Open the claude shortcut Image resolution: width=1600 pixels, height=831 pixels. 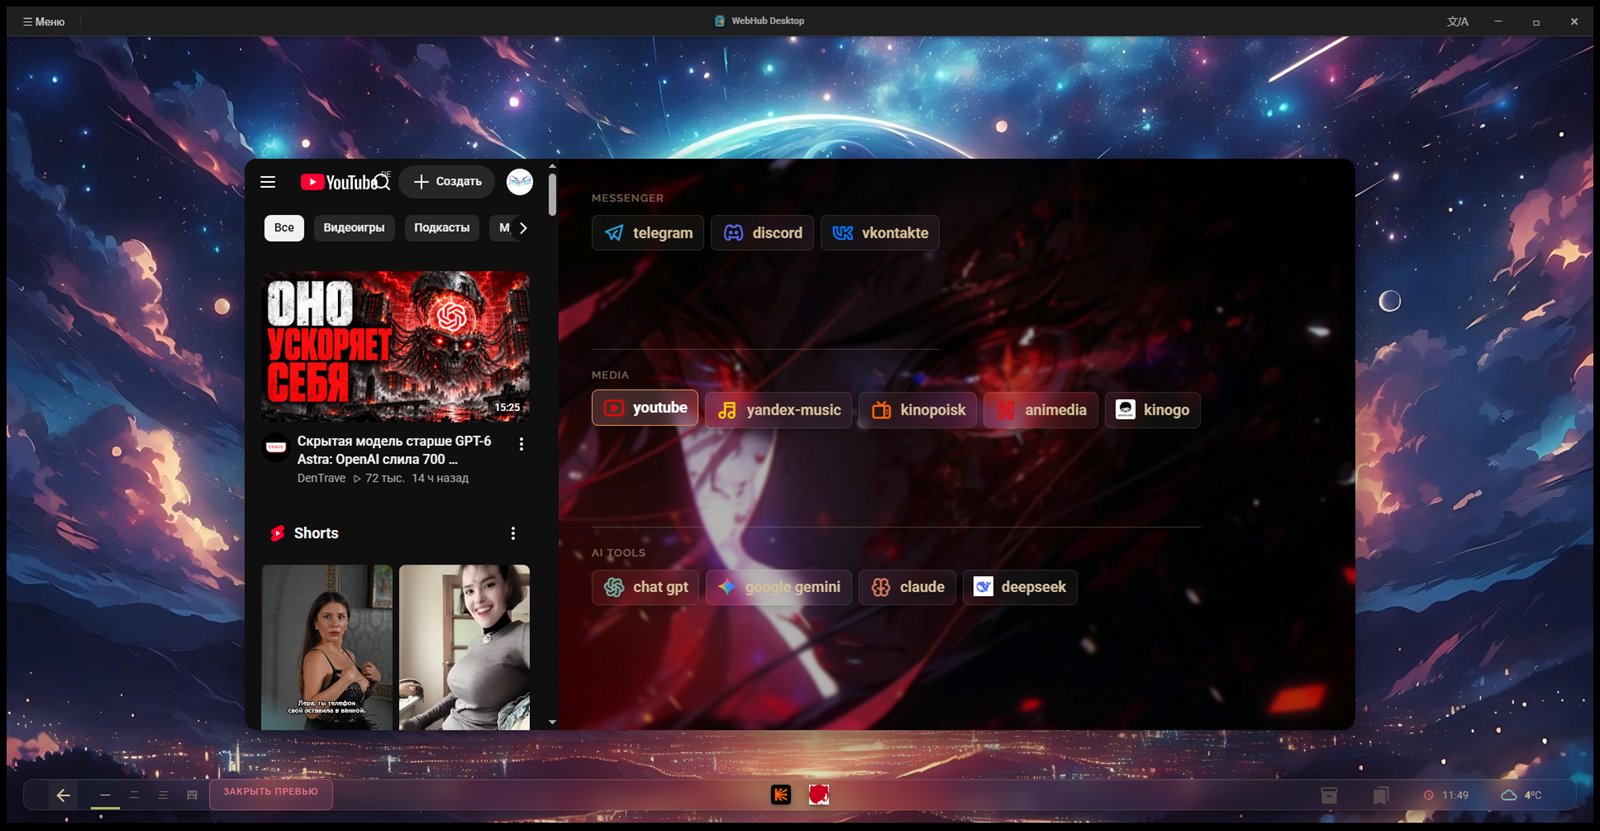(907, 587)
